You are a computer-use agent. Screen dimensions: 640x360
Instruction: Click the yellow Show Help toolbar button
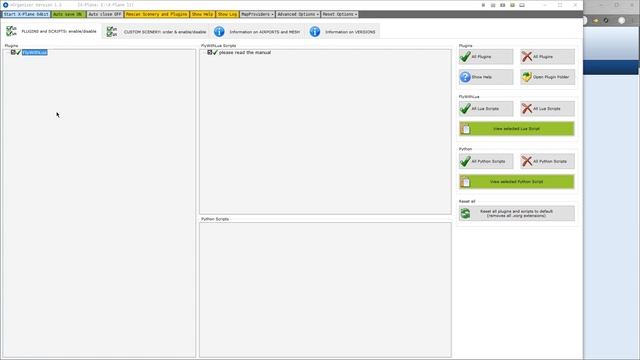202,14
